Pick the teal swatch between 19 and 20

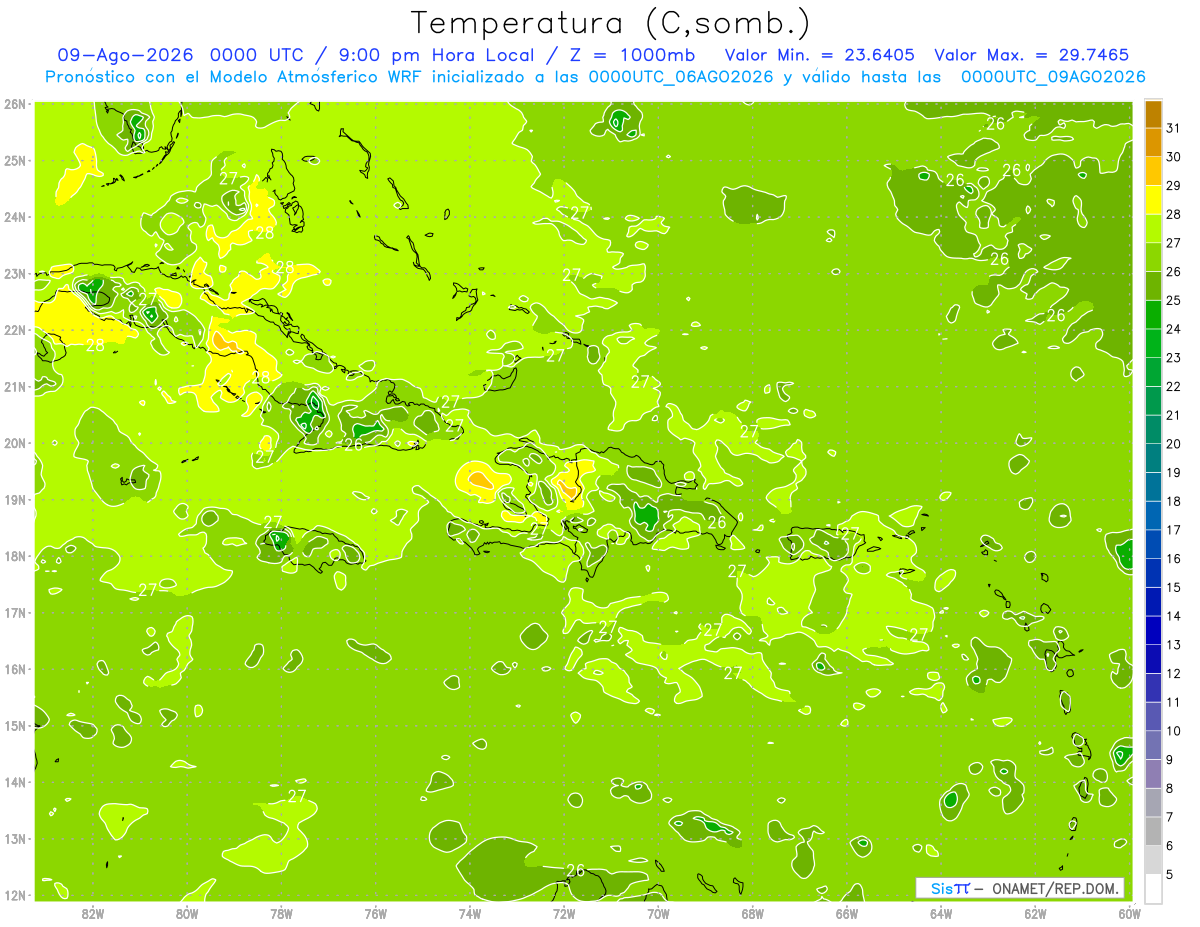click(1153, 458)
